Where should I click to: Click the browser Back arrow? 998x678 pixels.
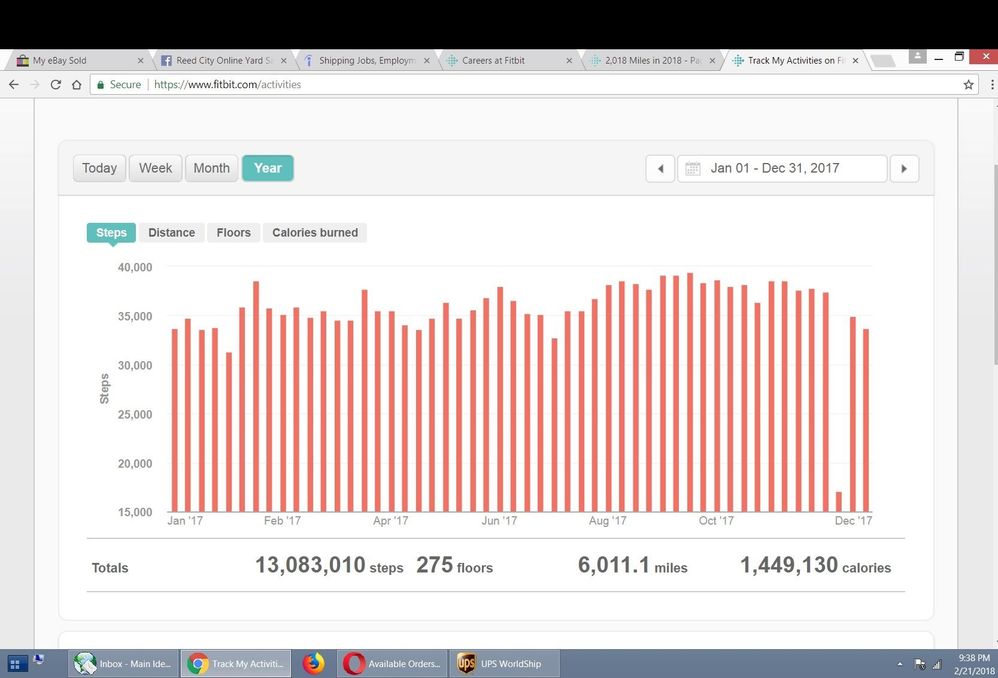14,85
